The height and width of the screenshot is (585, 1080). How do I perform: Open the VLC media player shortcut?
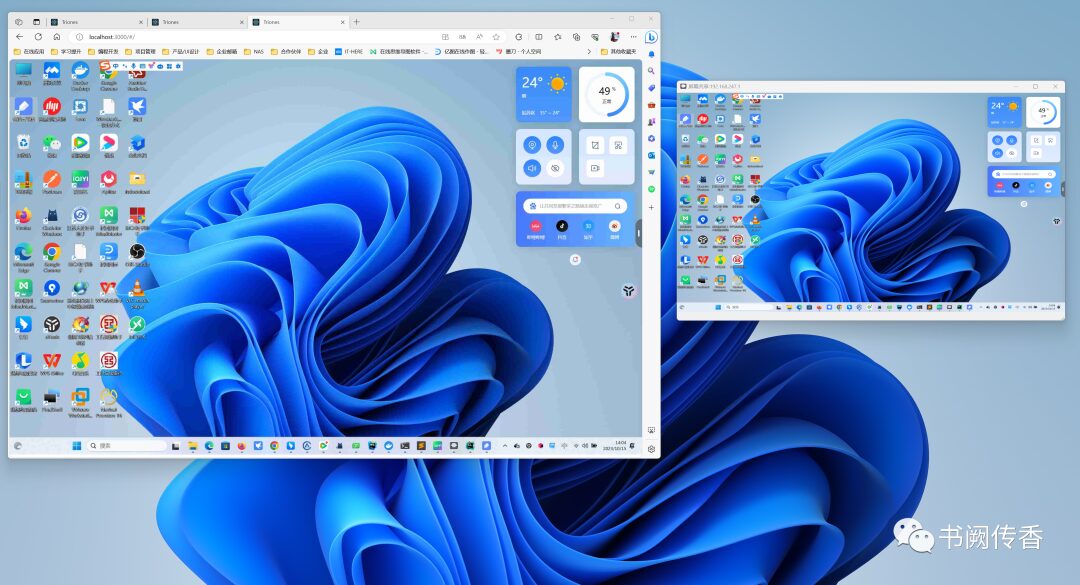tap(137, 294)
